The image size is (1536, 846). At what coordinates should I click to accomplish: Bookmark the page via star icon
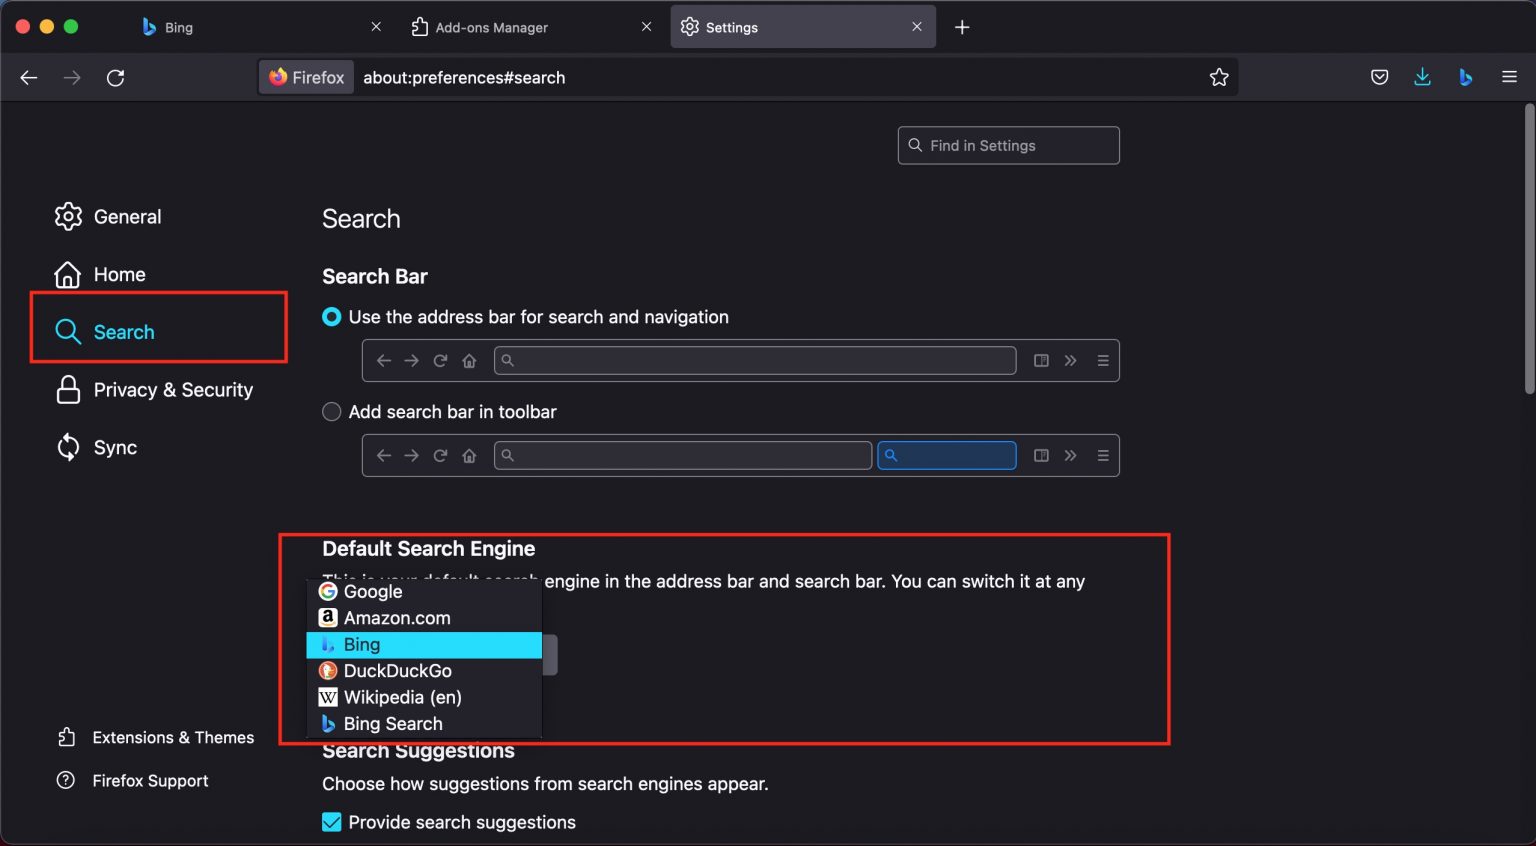(1219, 77)
